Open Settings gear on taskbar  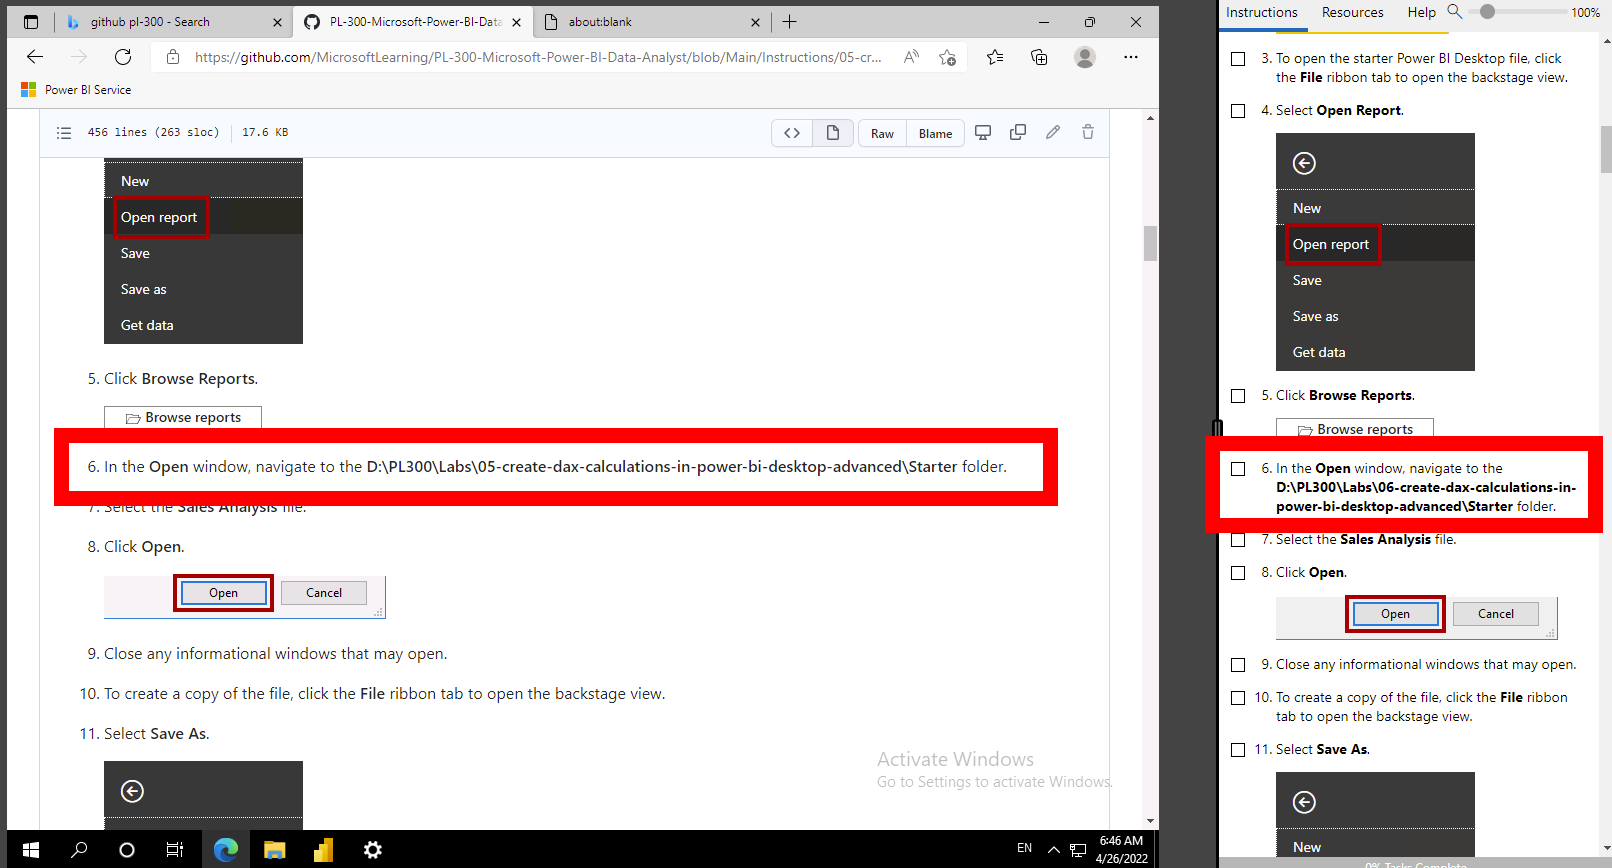pos(373,850)
